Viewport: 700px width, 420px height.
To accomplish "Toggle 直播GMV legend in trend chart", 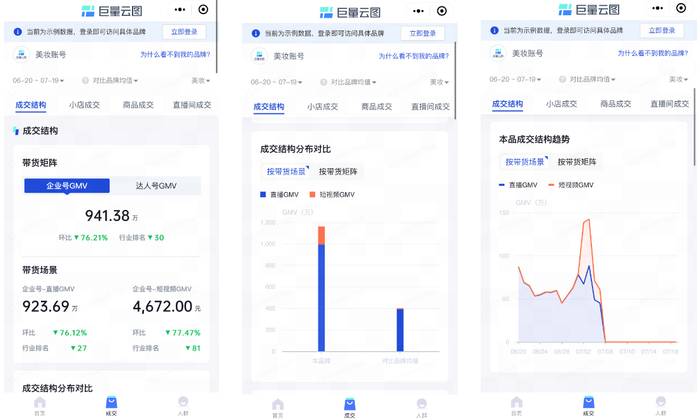I will click(x=518, y=185).
